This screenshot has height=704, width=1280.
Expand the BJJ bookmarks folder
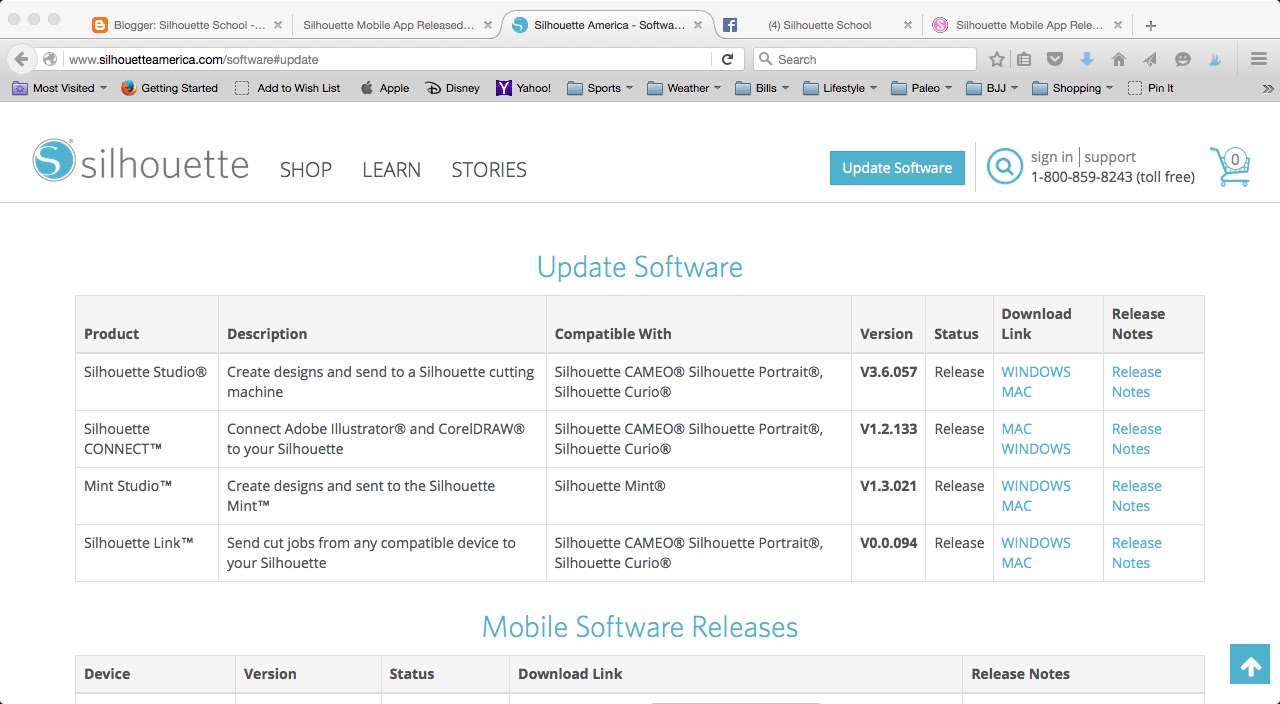pyautogui.click(x=992, y=88)
